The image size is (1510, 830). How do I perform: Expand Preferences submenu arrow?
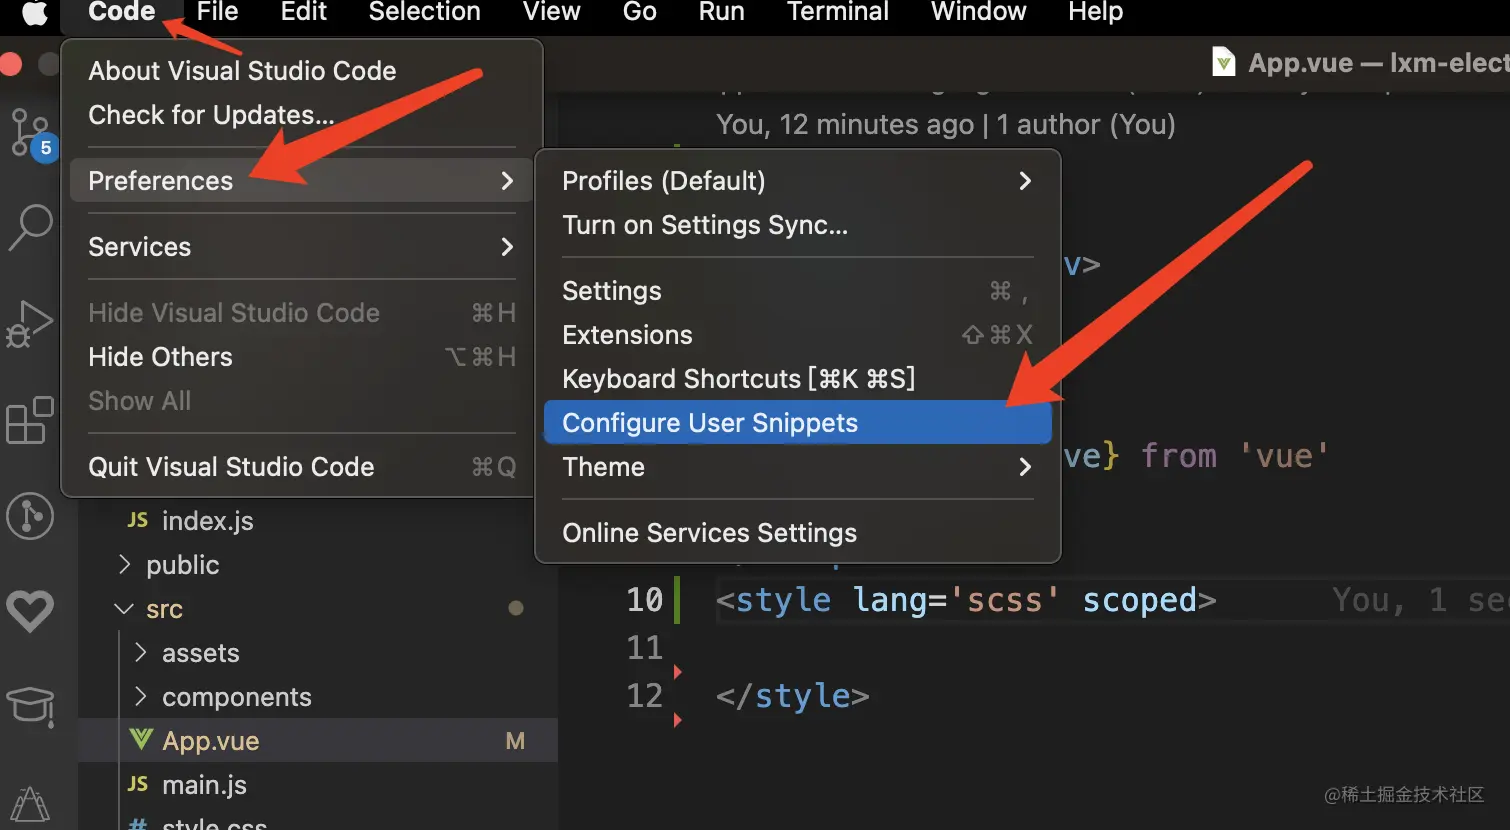coord(507,181)
